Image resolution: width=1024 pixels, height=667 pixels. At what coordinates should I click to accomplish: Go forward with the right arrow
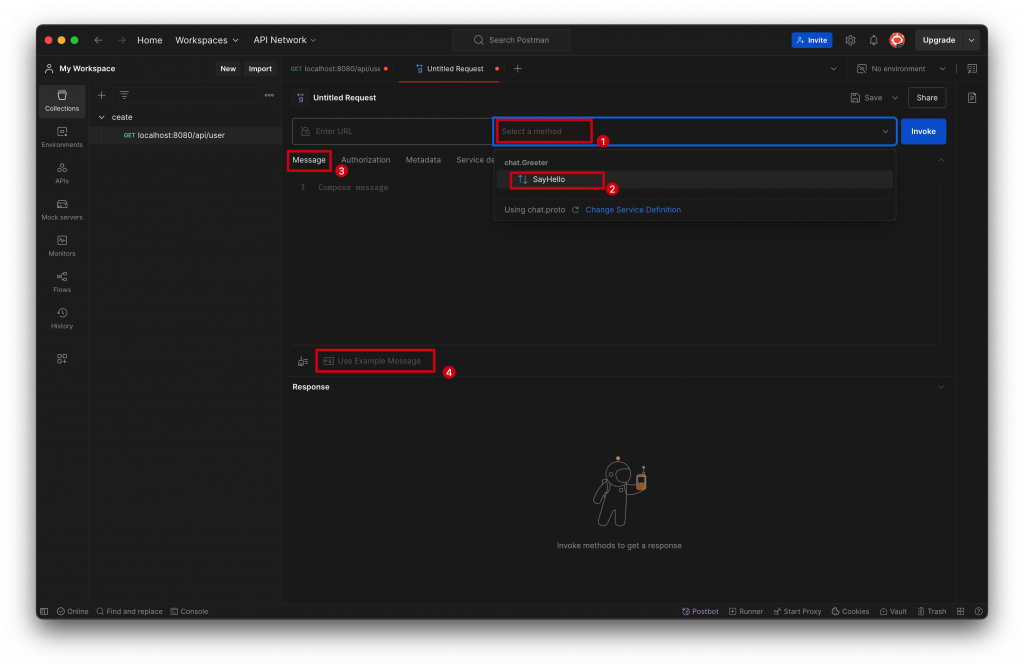coord(121,40)
